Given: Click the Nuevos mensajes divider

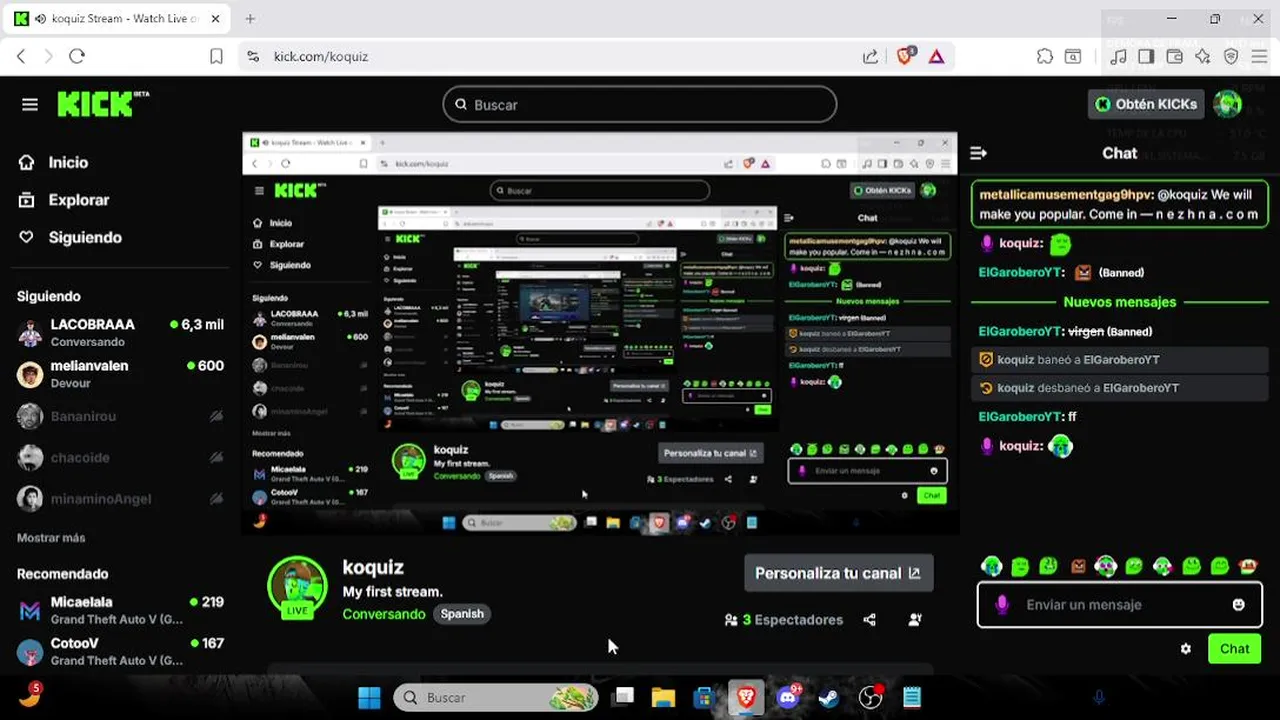Looking at the screenshot, I should [x=1119, y=302].
